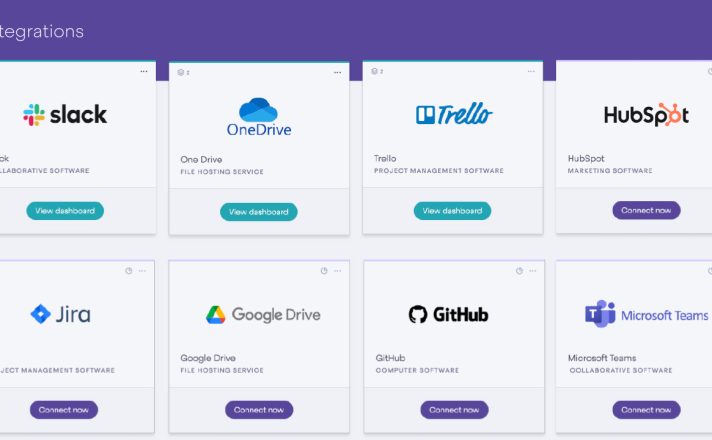
Task: Connect Microsoft Teams now
Action: pyautogui.click(x=646, y=410)
